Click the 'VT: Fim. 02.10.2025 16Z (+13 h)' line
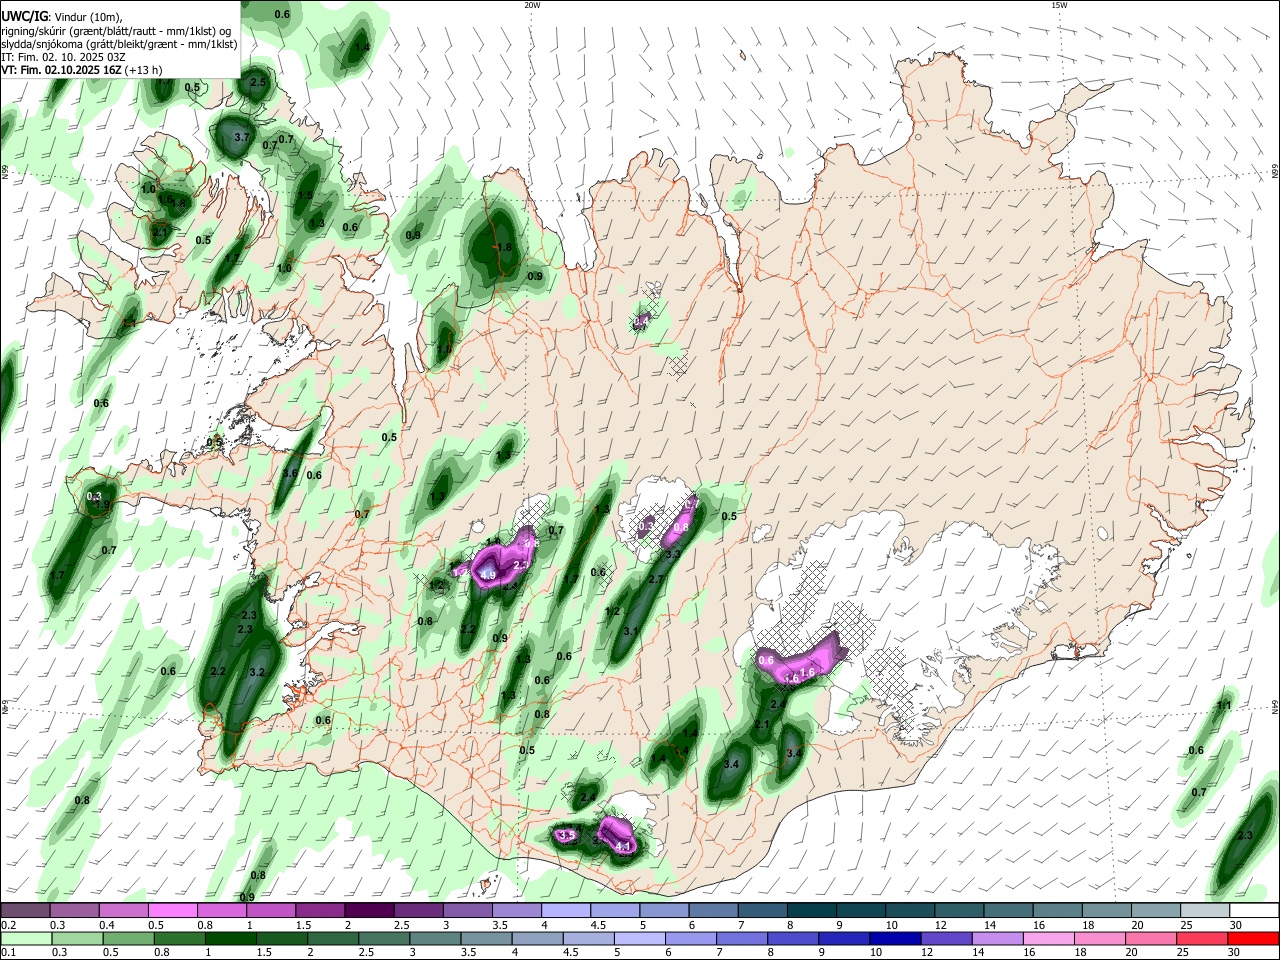The width and height of the screenshot is (1280, 960). point(82,70)
